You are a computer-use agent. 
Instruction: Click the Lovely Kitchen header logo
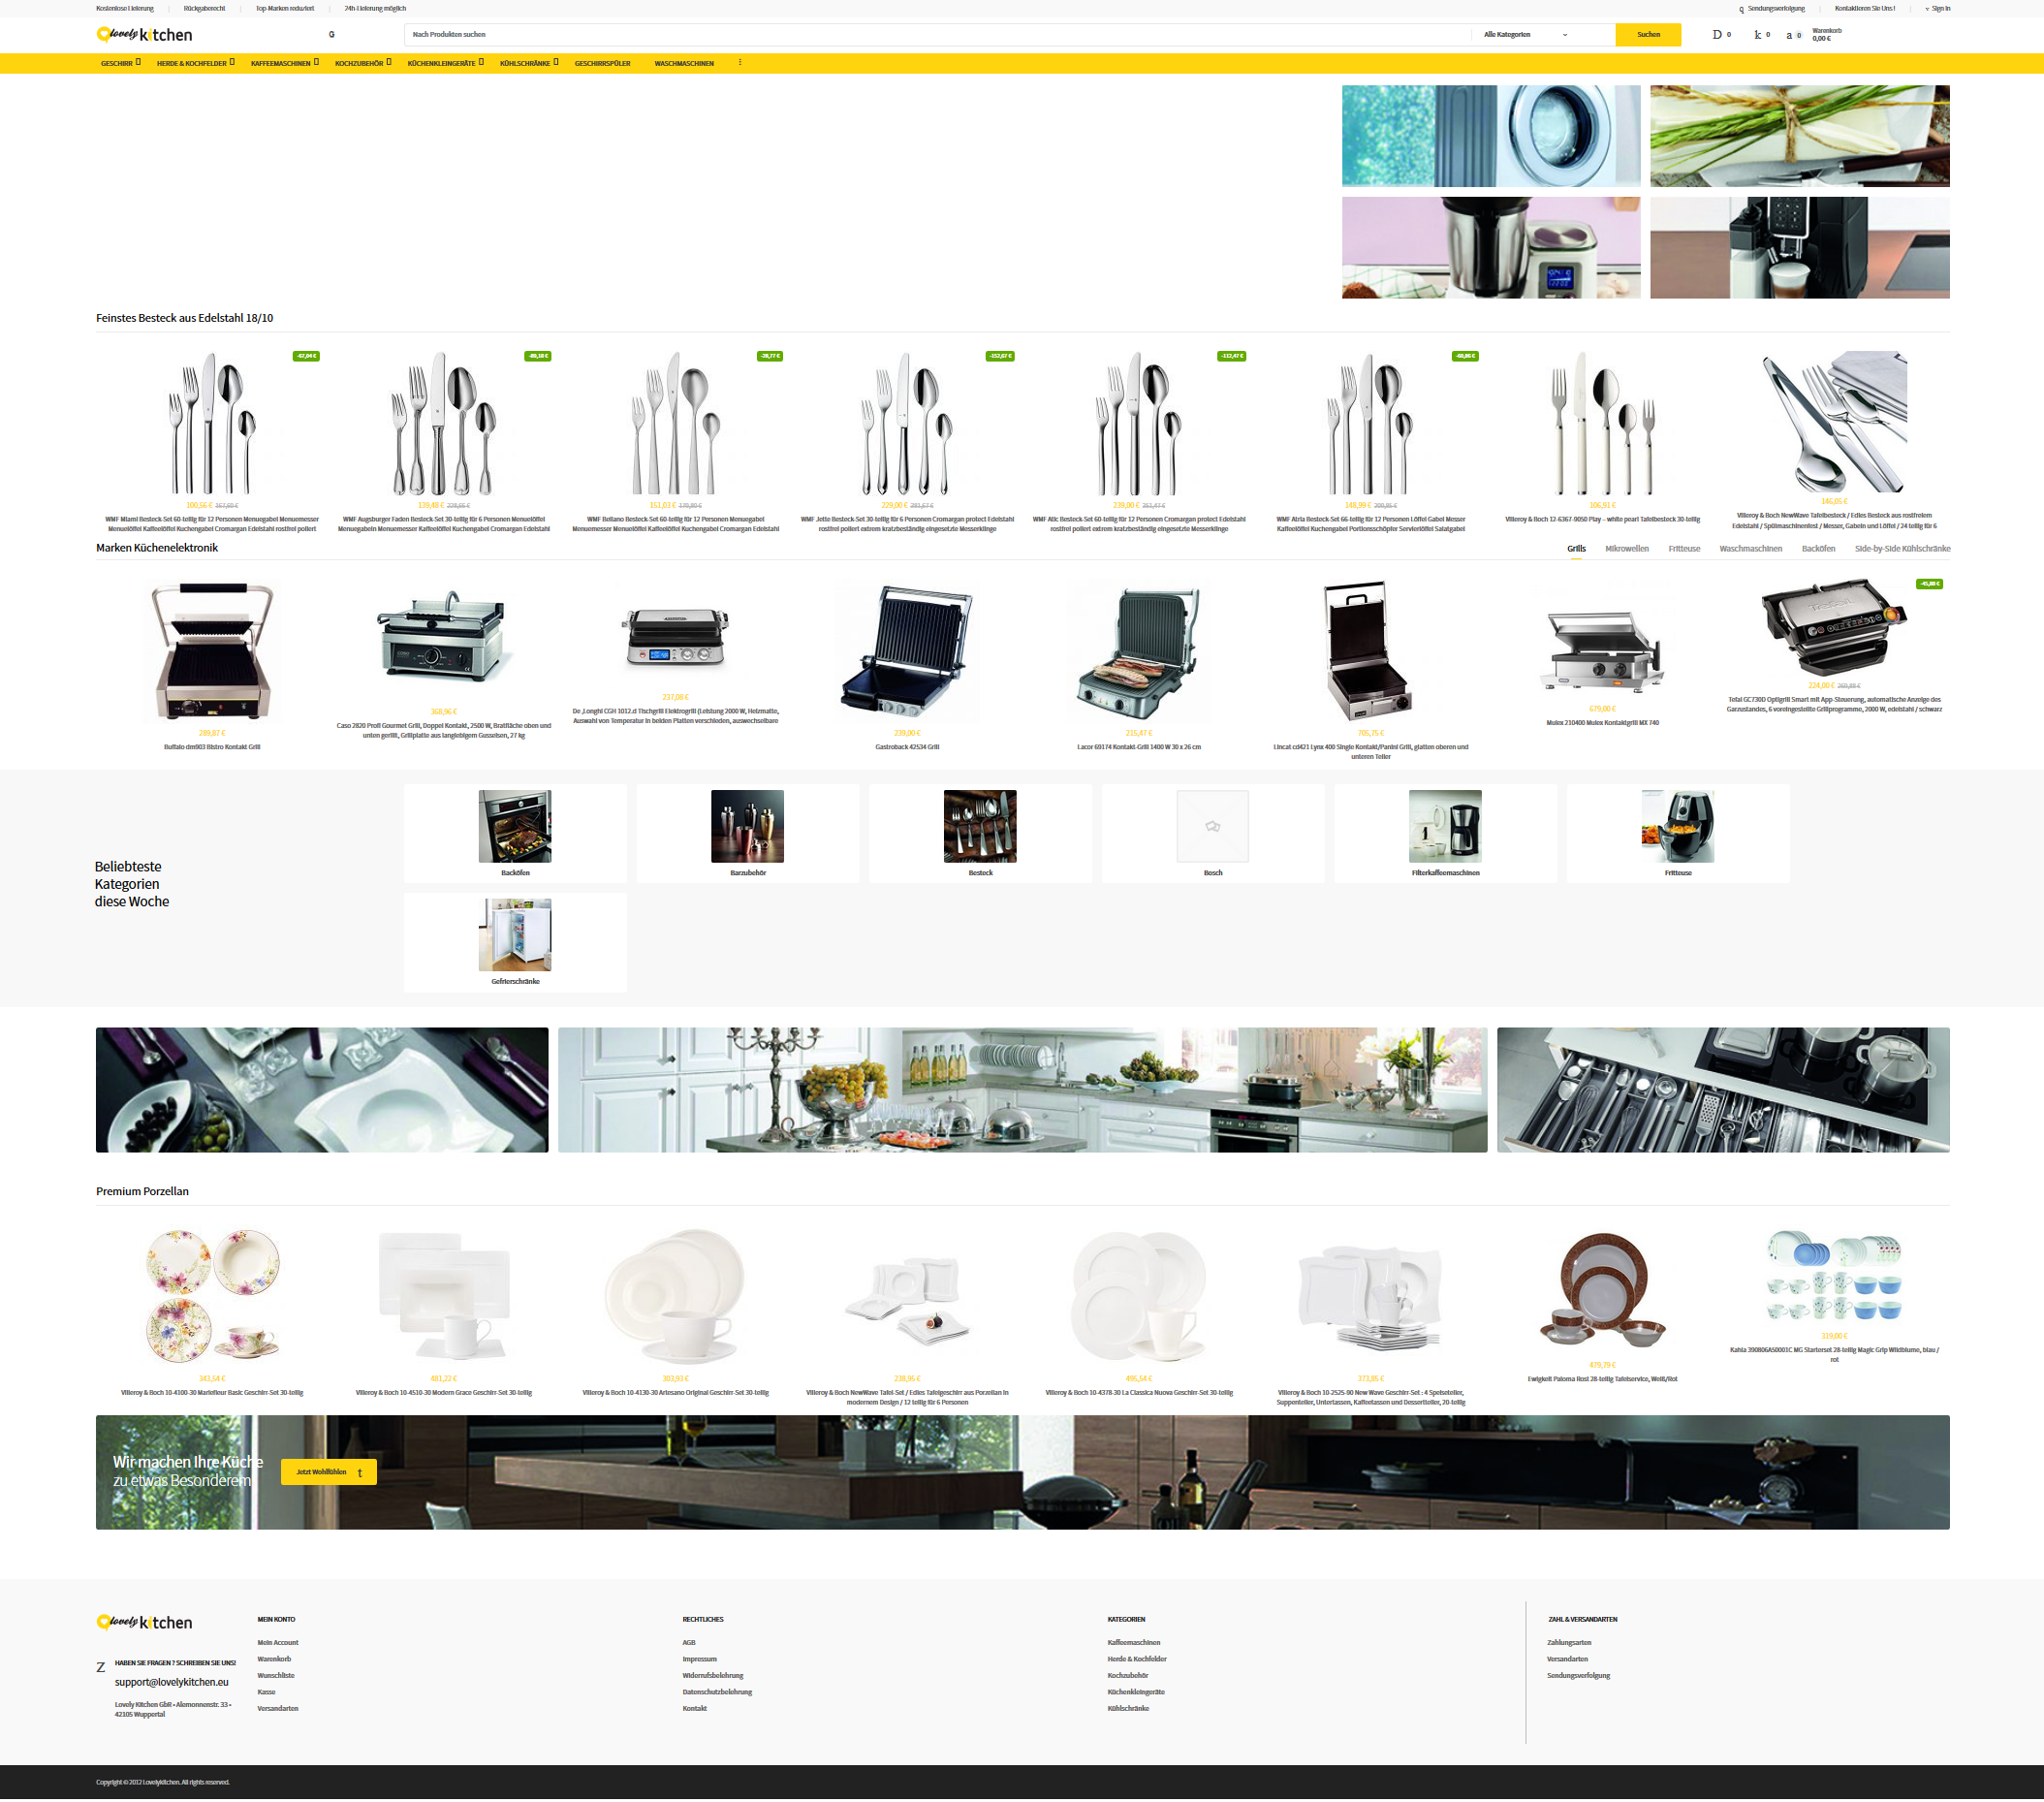144,35
